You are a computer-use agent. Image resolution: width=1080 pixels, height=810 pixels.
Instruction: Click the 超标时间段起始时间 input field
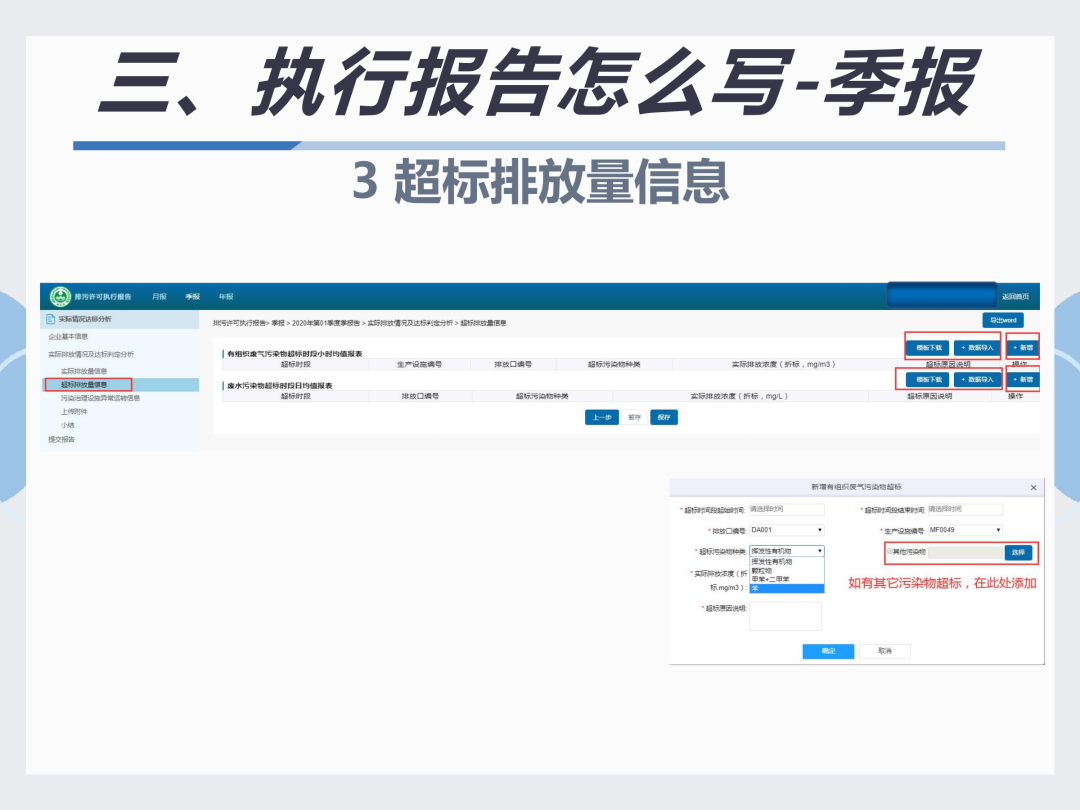[787, 510]
